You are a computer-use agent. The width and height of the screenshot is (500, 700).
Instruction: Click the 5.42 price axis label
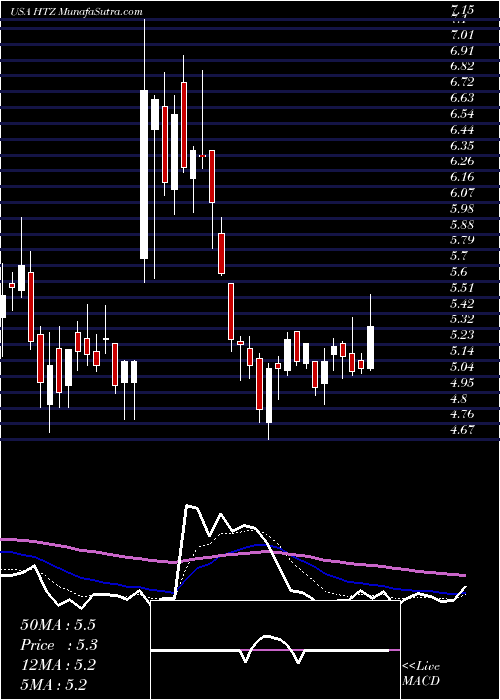462,304
